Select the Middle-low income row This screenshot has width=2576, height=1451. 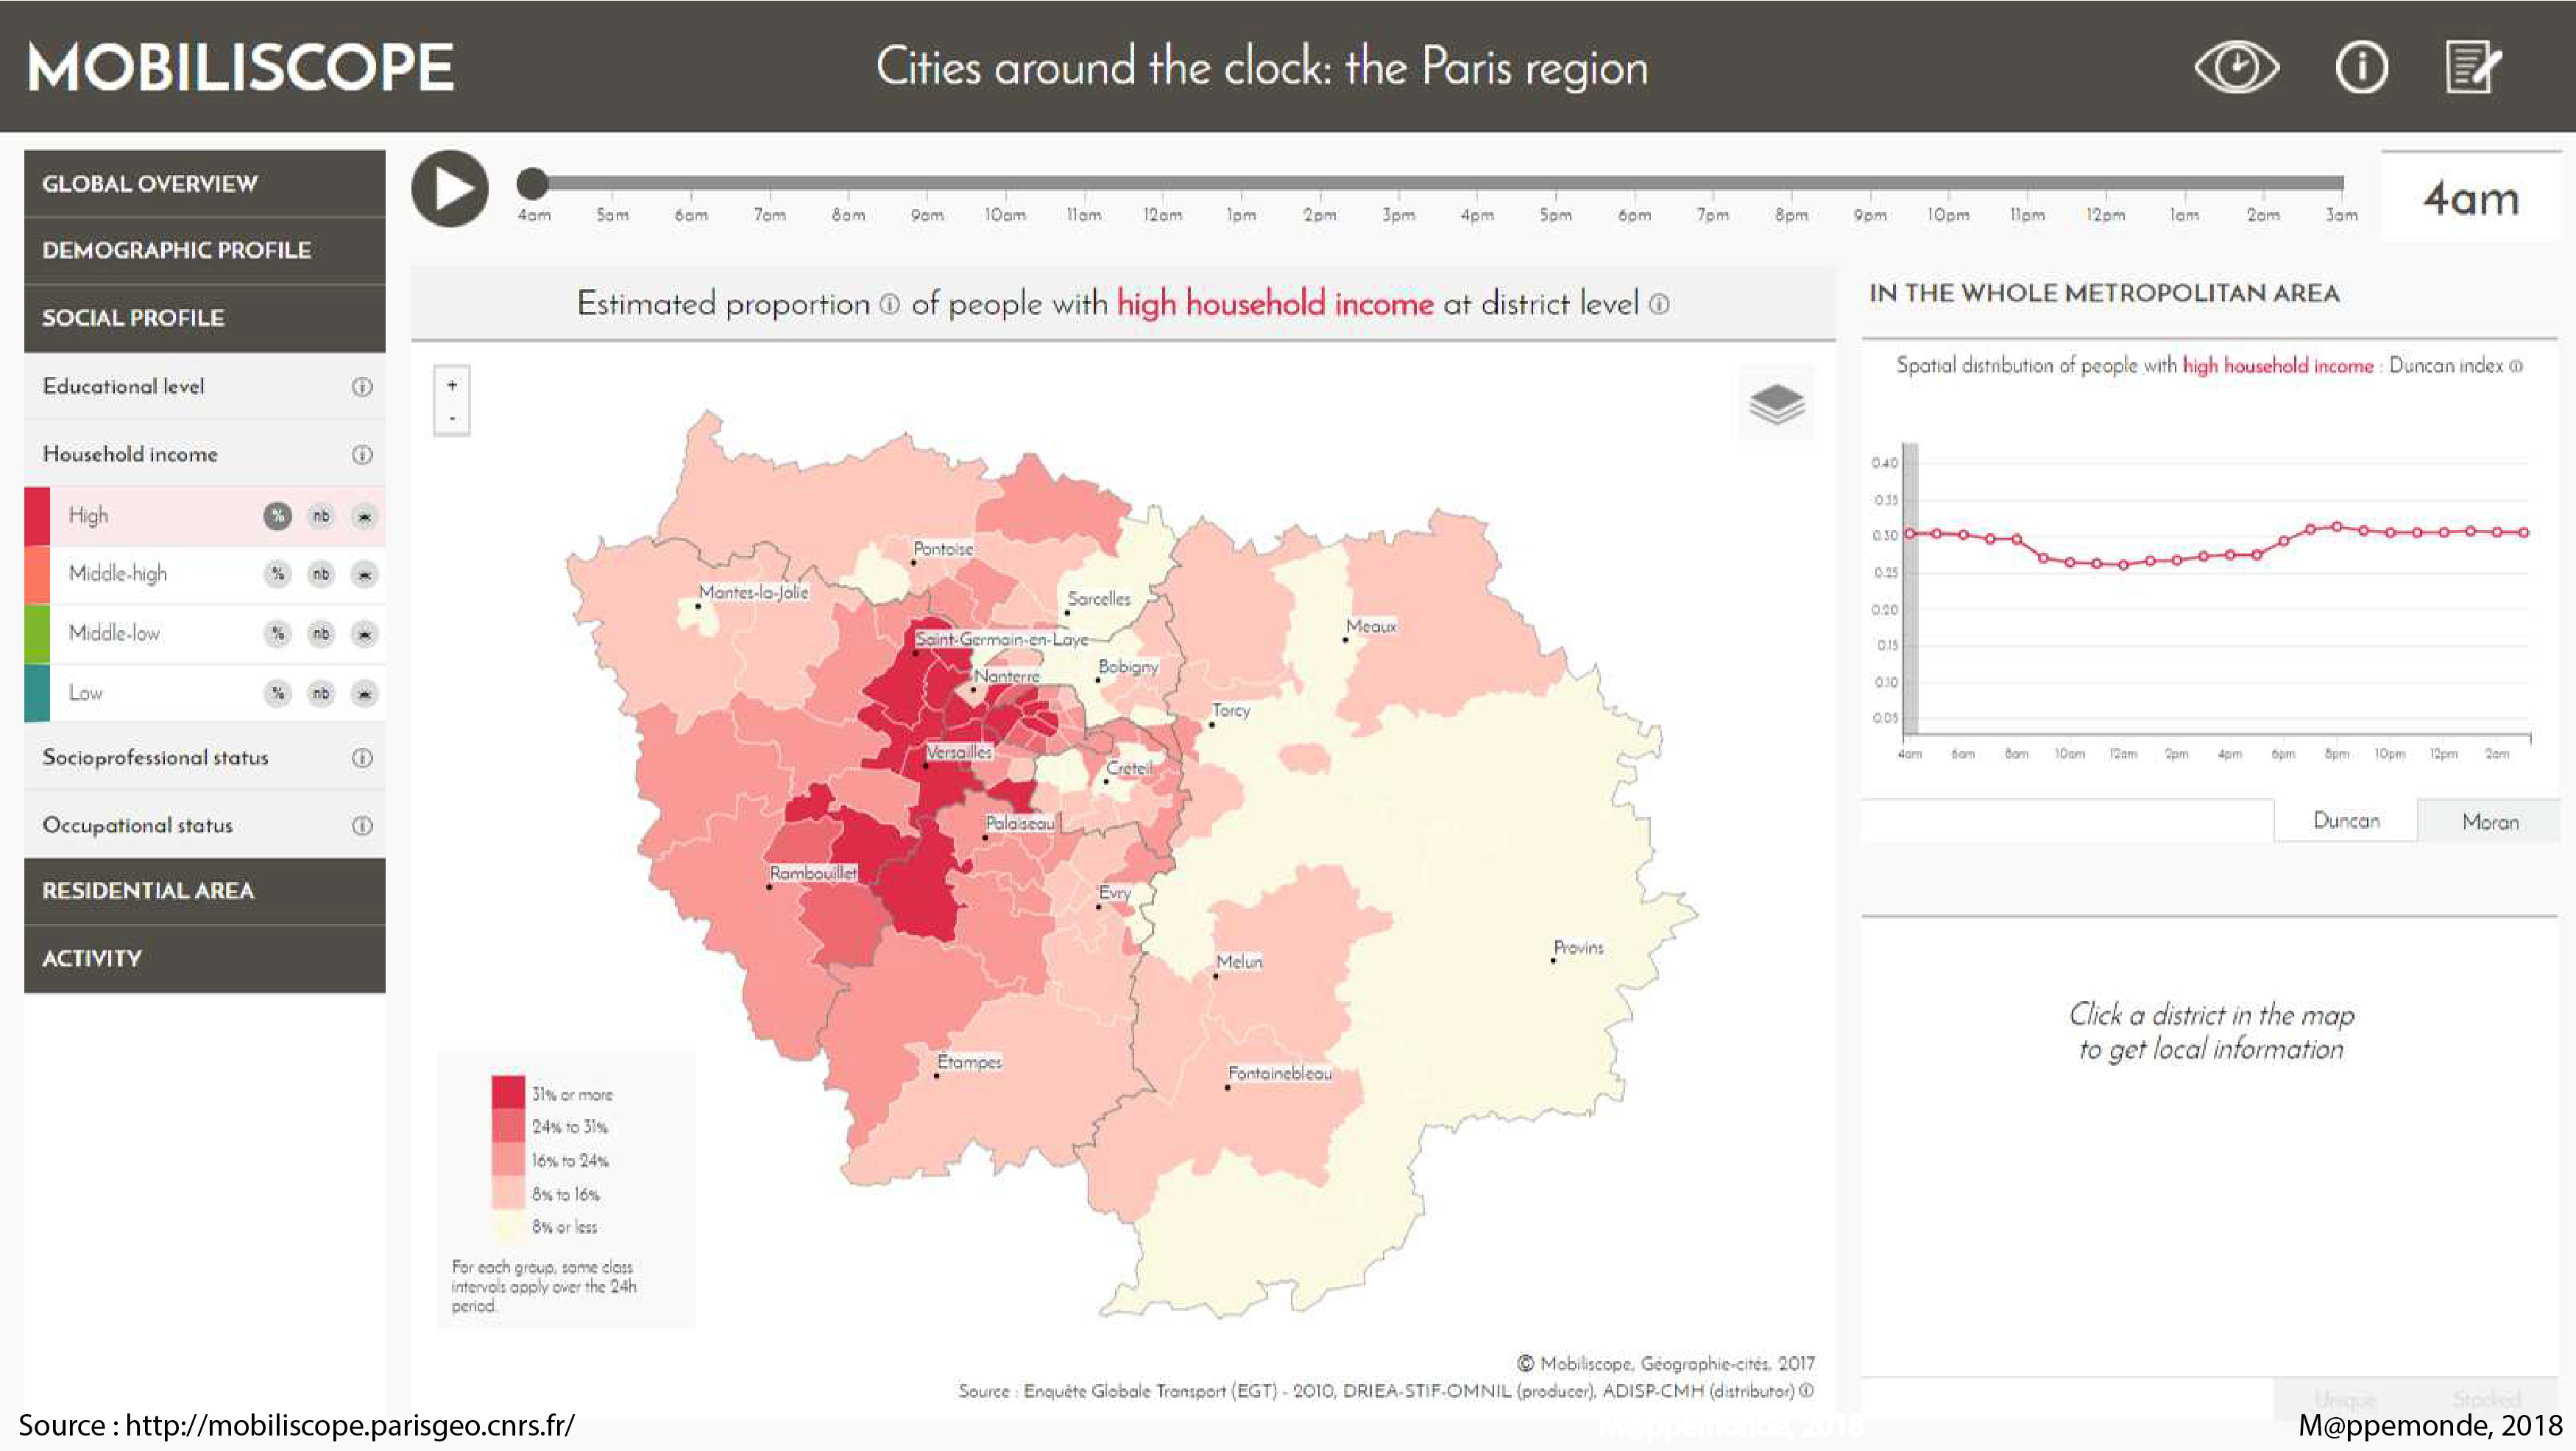[x=114, y=633]
